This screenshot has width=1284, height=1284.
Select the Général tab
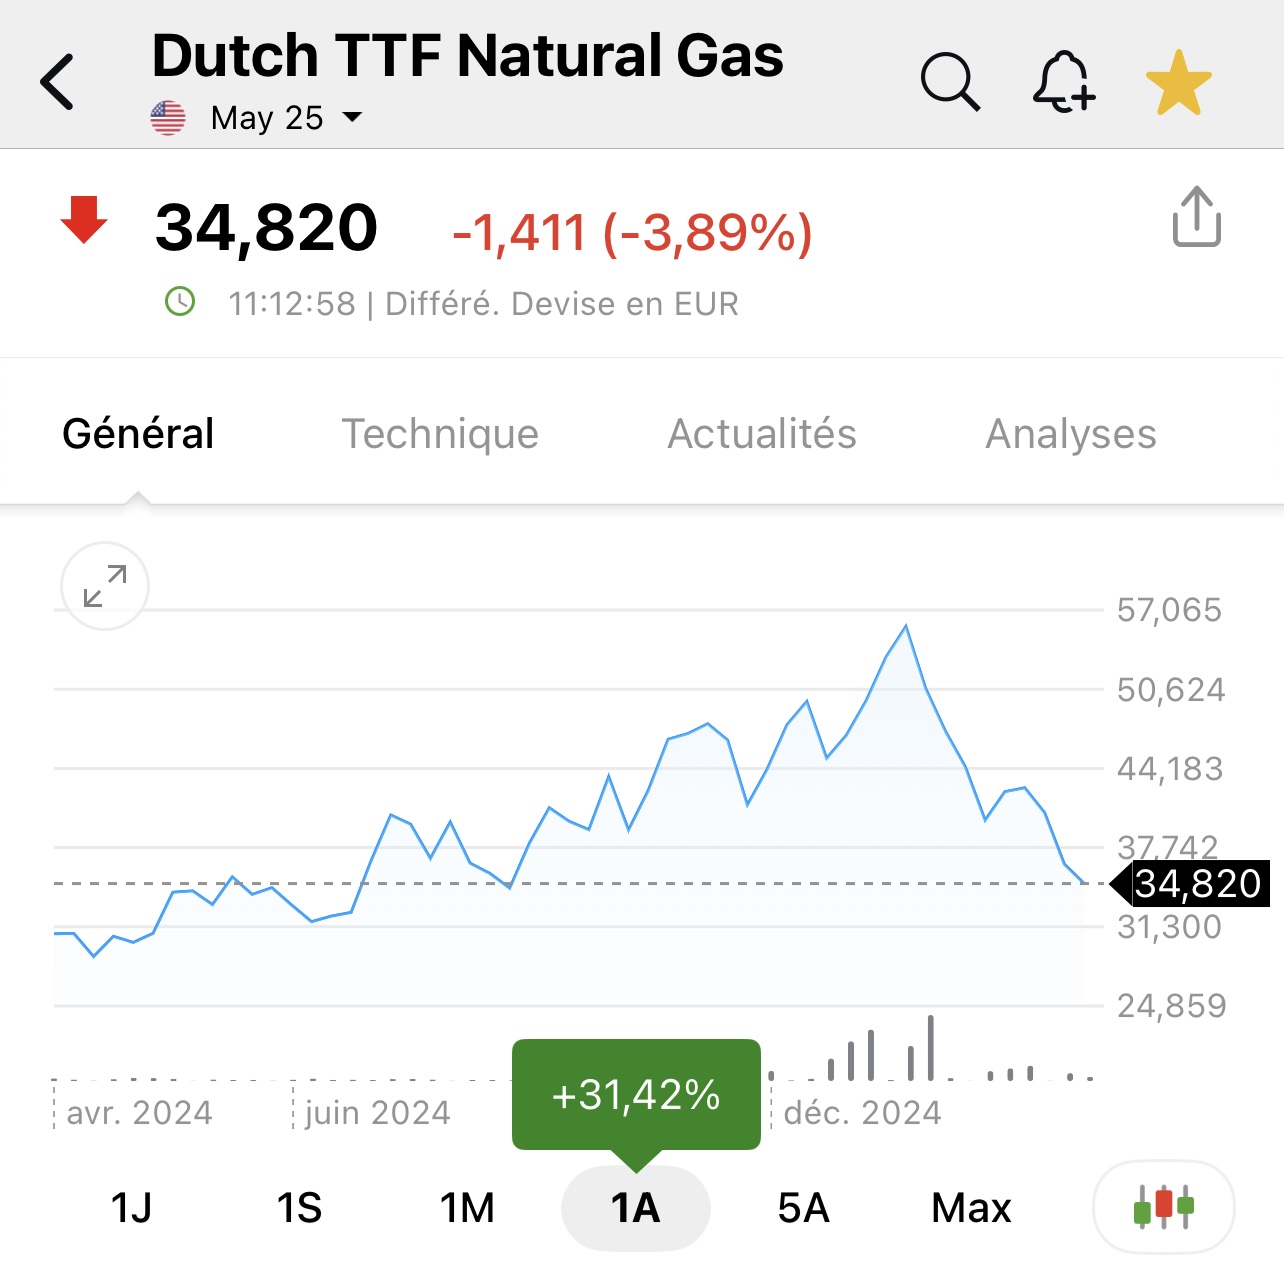(138, 434)
